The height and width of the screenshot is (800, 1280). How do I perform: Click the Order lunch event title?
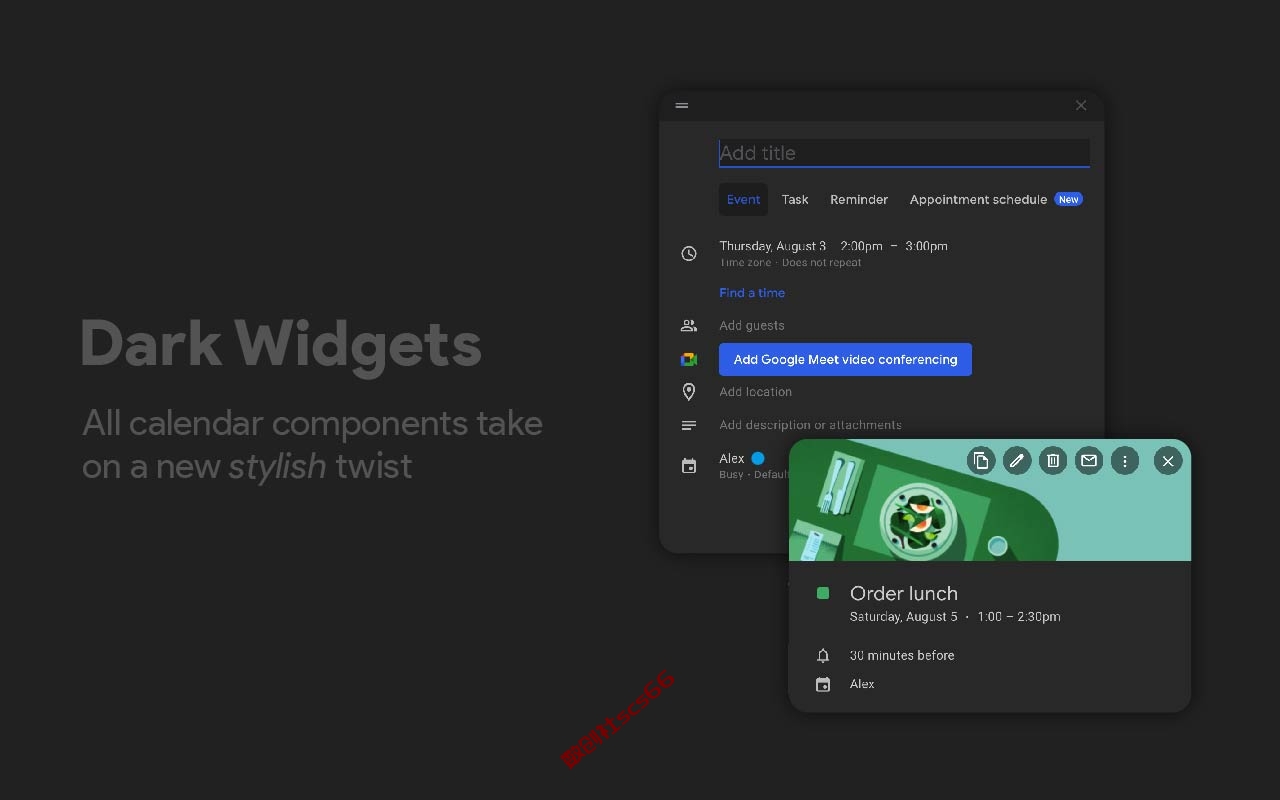[904, 593]
